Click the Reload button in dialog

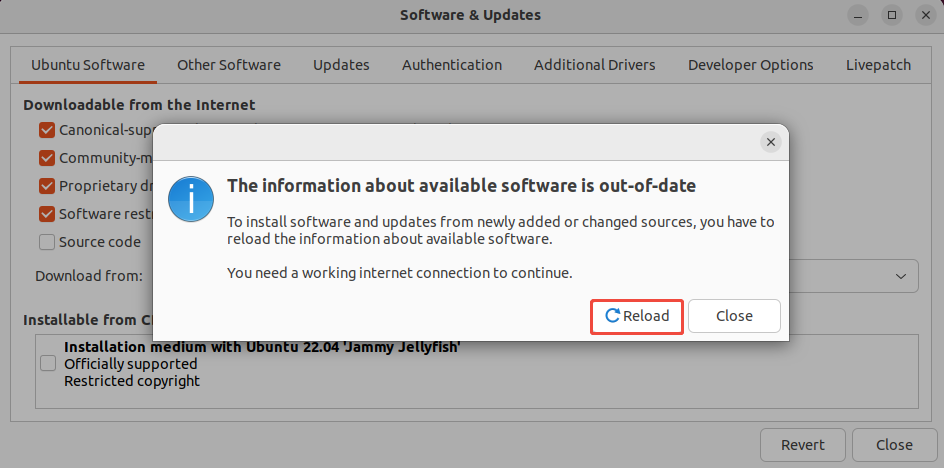636,316
